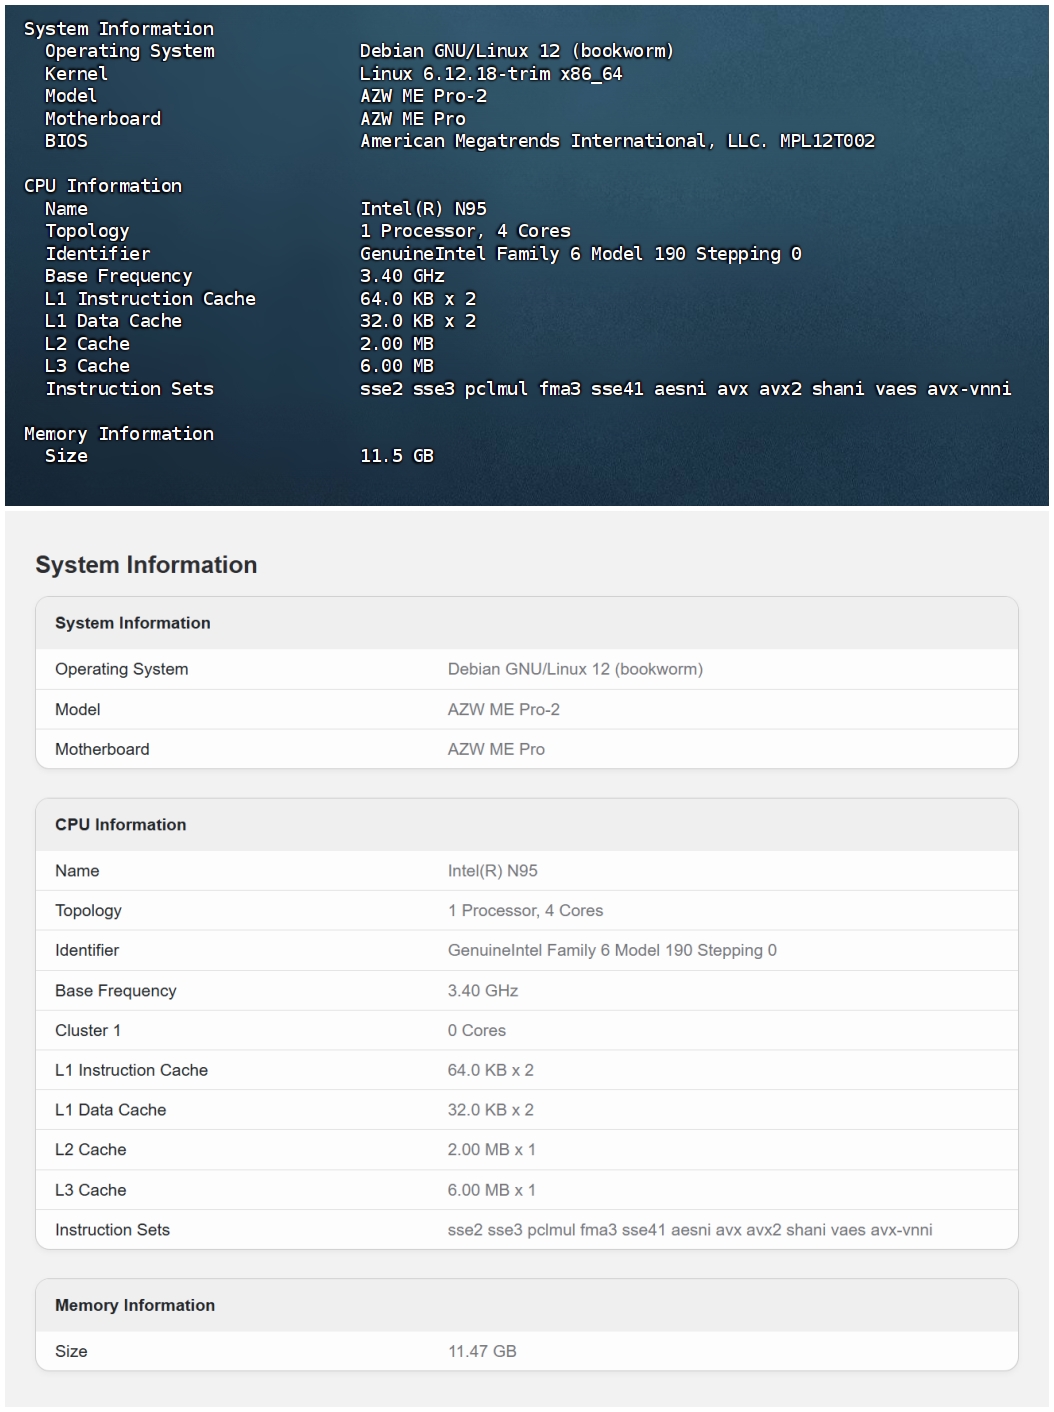Select the terminal's 1 Processor, 4 Cores value
This screenshot has width=1054, height=1412.
click(x=465, y=231)
